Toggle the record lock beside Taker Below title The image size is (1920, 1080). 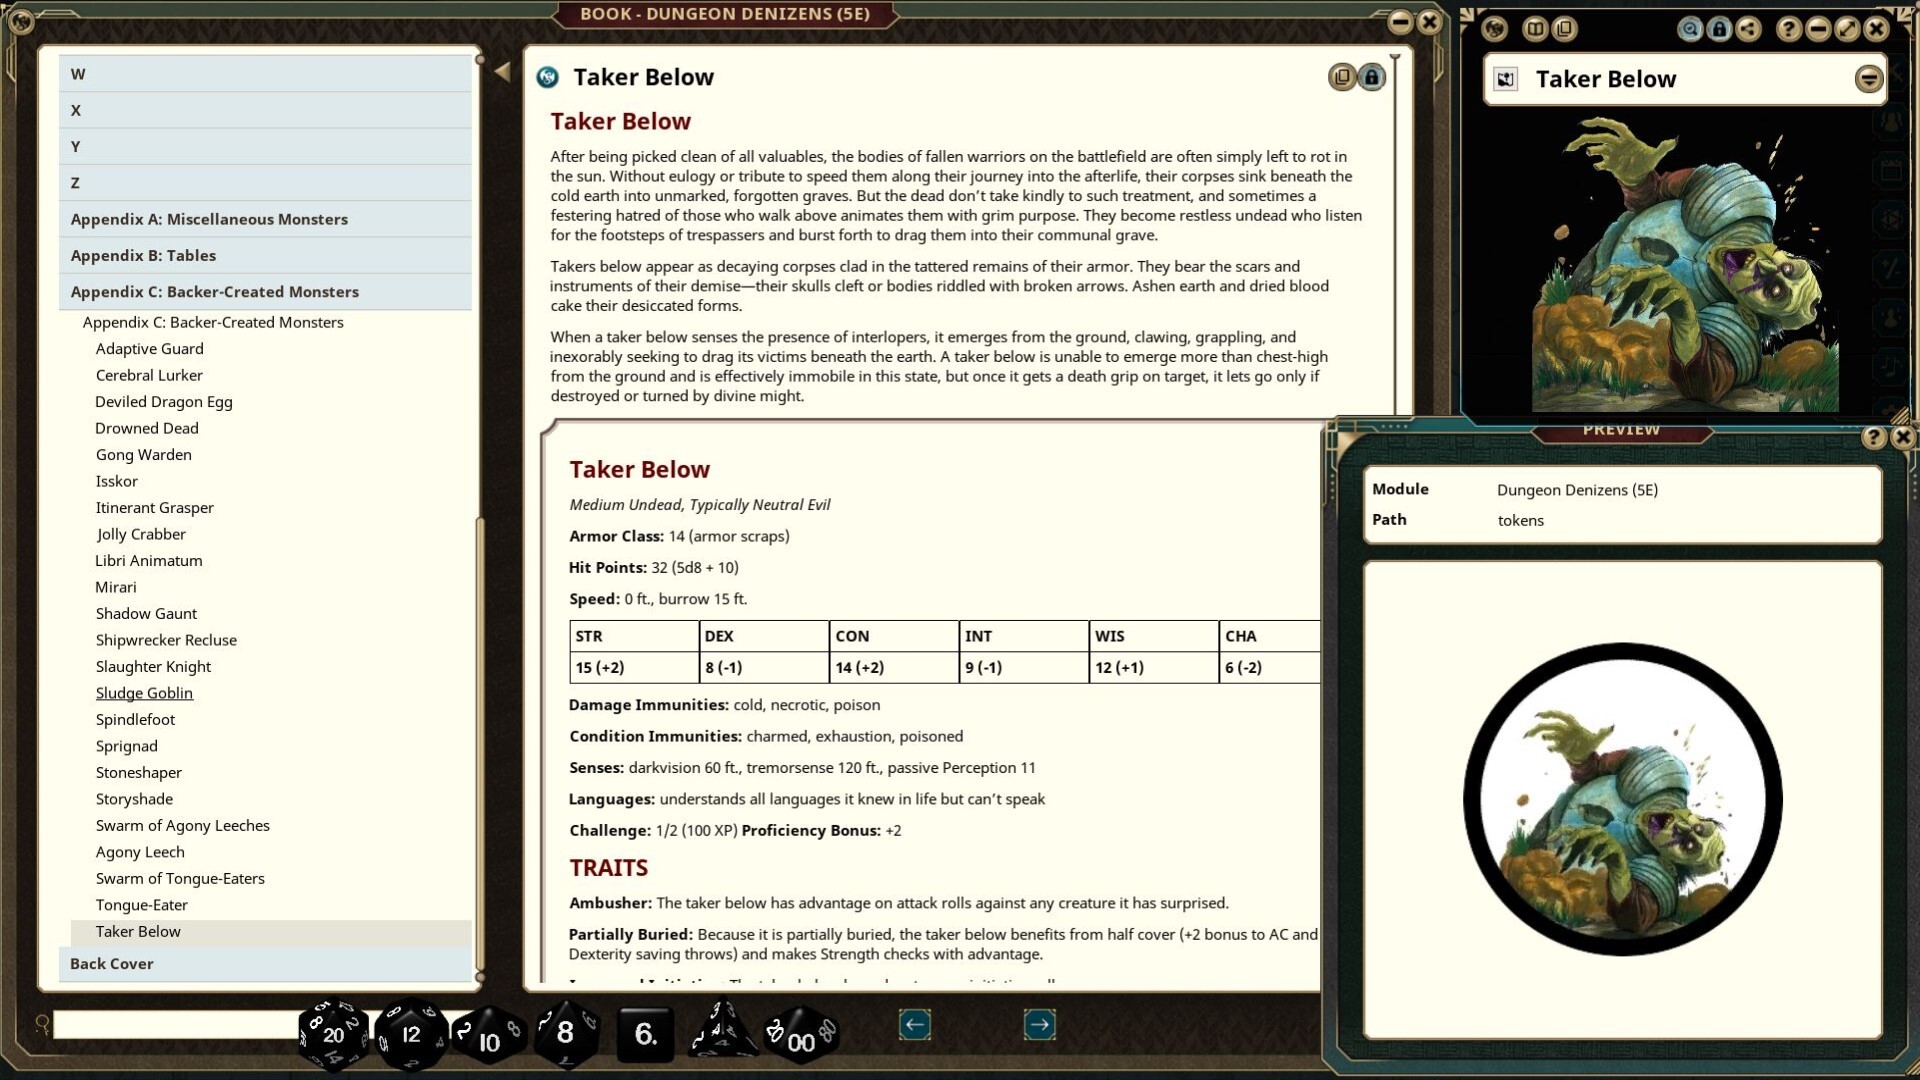click(1372, 77)
